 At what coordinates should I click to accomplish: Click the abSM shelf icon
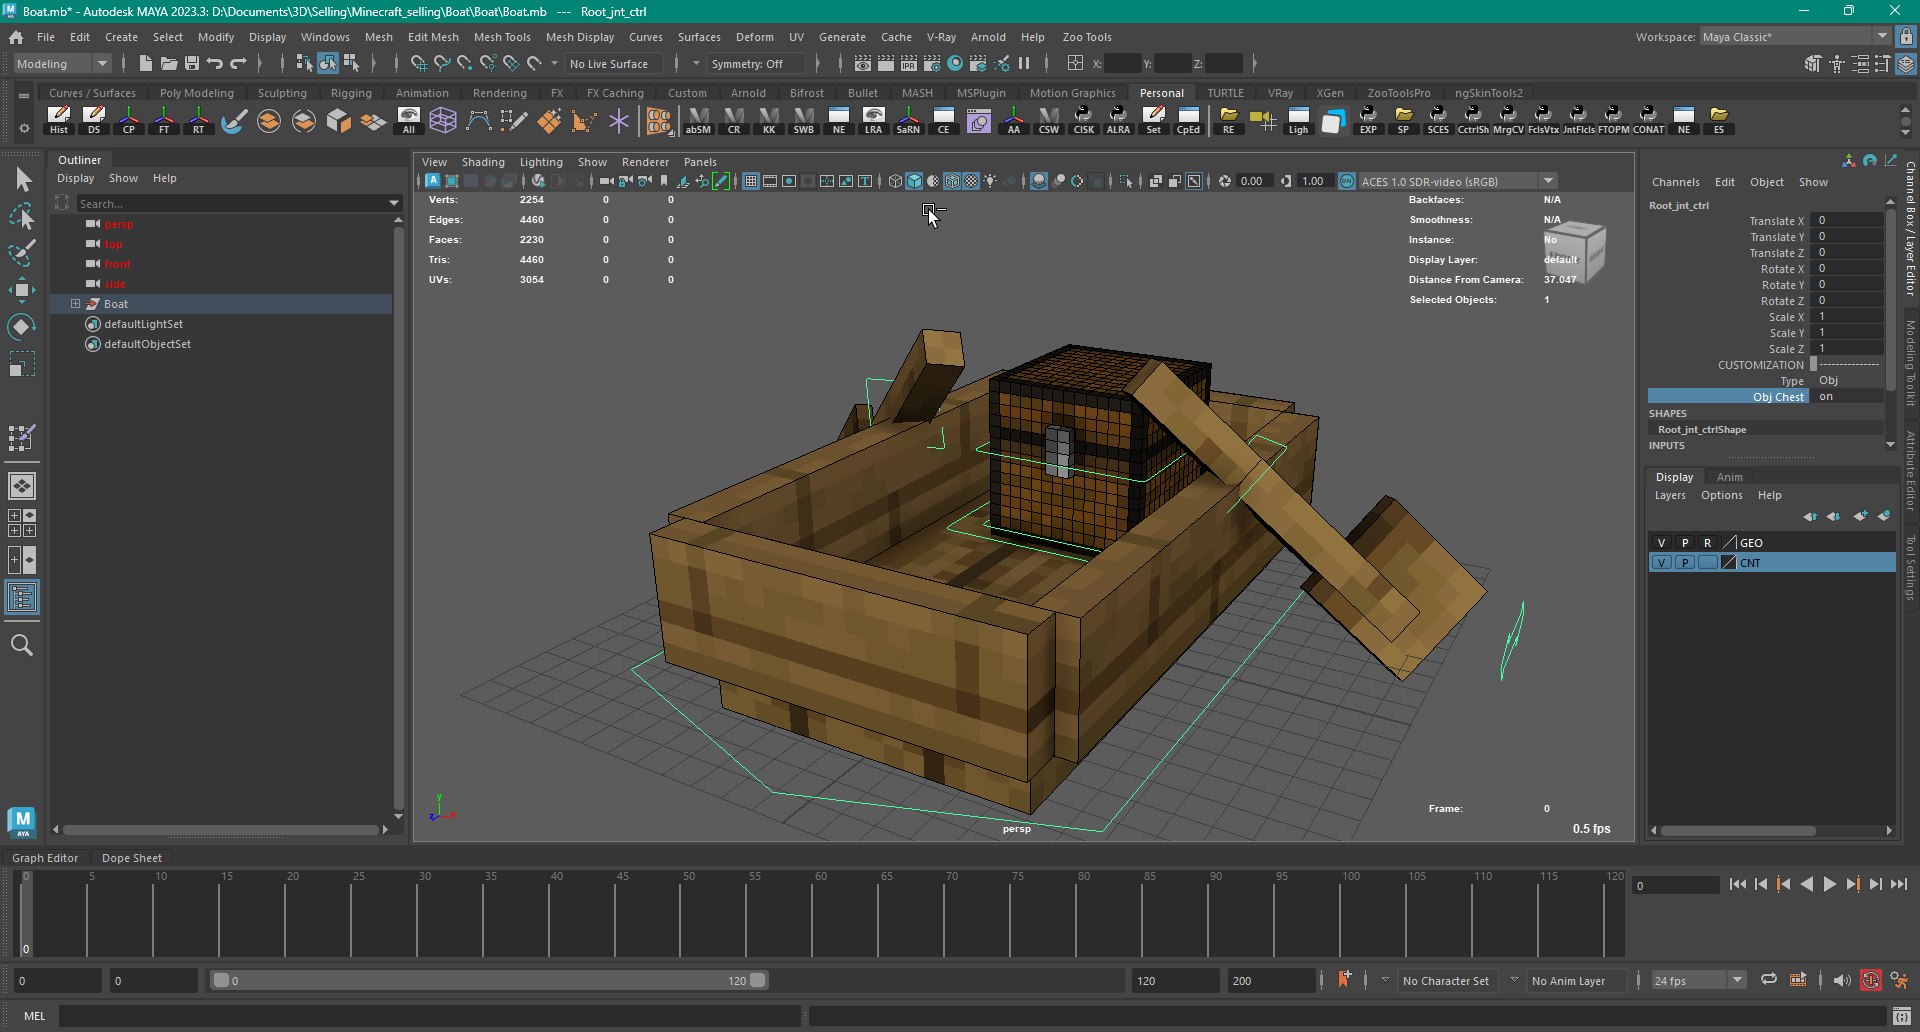[698, 120]
